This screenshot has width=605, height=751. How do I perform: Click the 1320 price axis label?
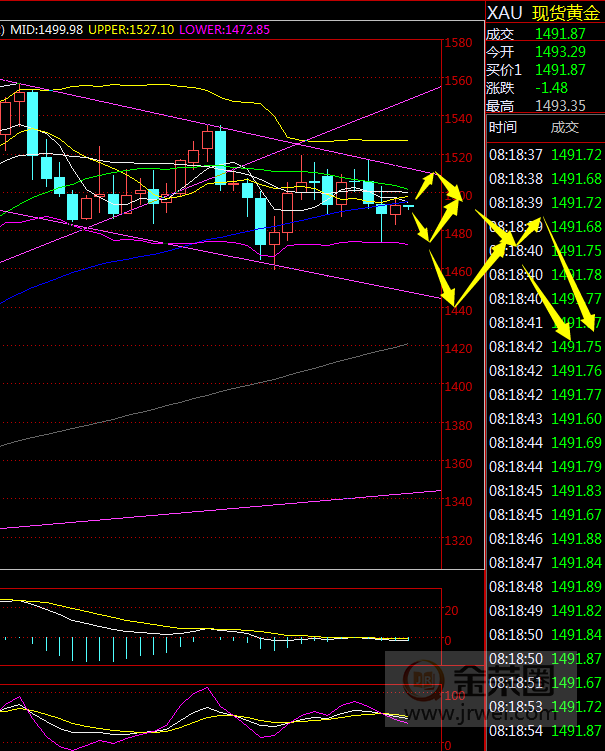click(x=459, y=541)
